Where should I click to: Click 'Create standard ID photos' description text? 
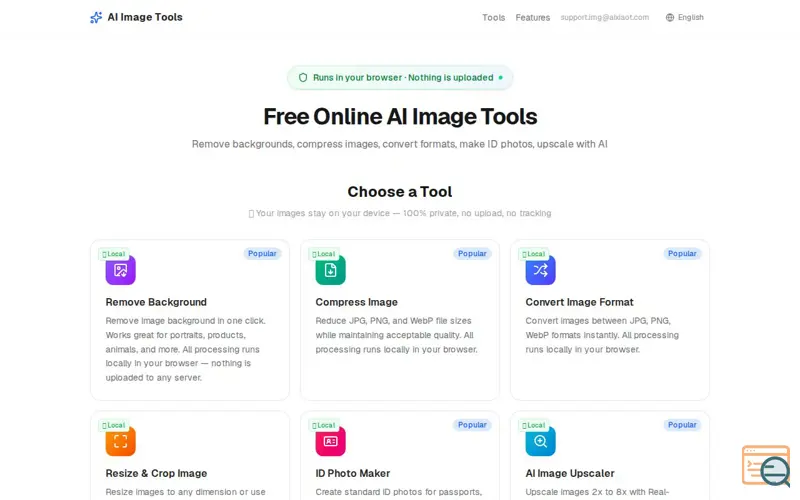tap(398, 492)
